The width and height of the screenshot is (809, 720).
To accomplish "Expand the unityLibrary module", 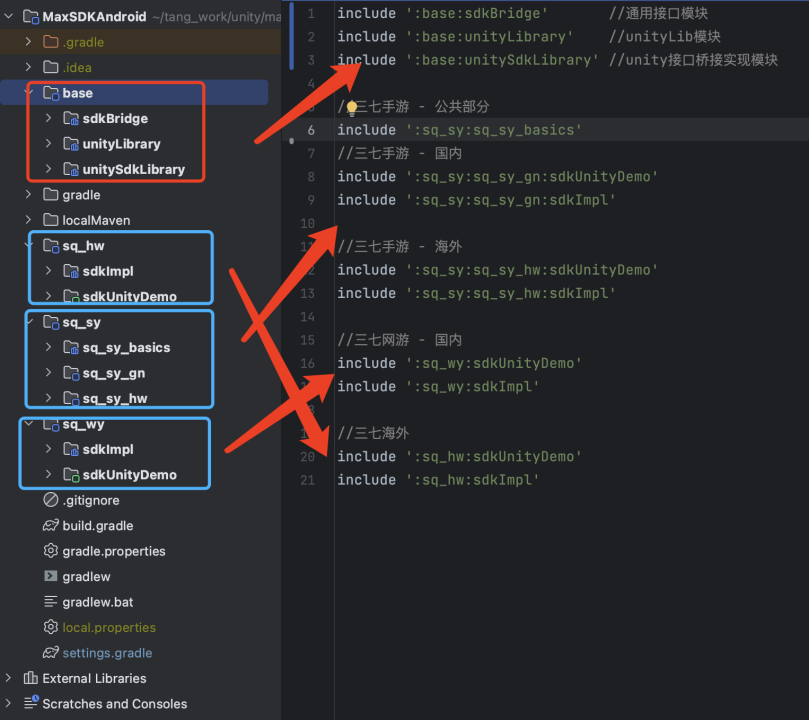I will pyautogui.click(x=48, y=143).
